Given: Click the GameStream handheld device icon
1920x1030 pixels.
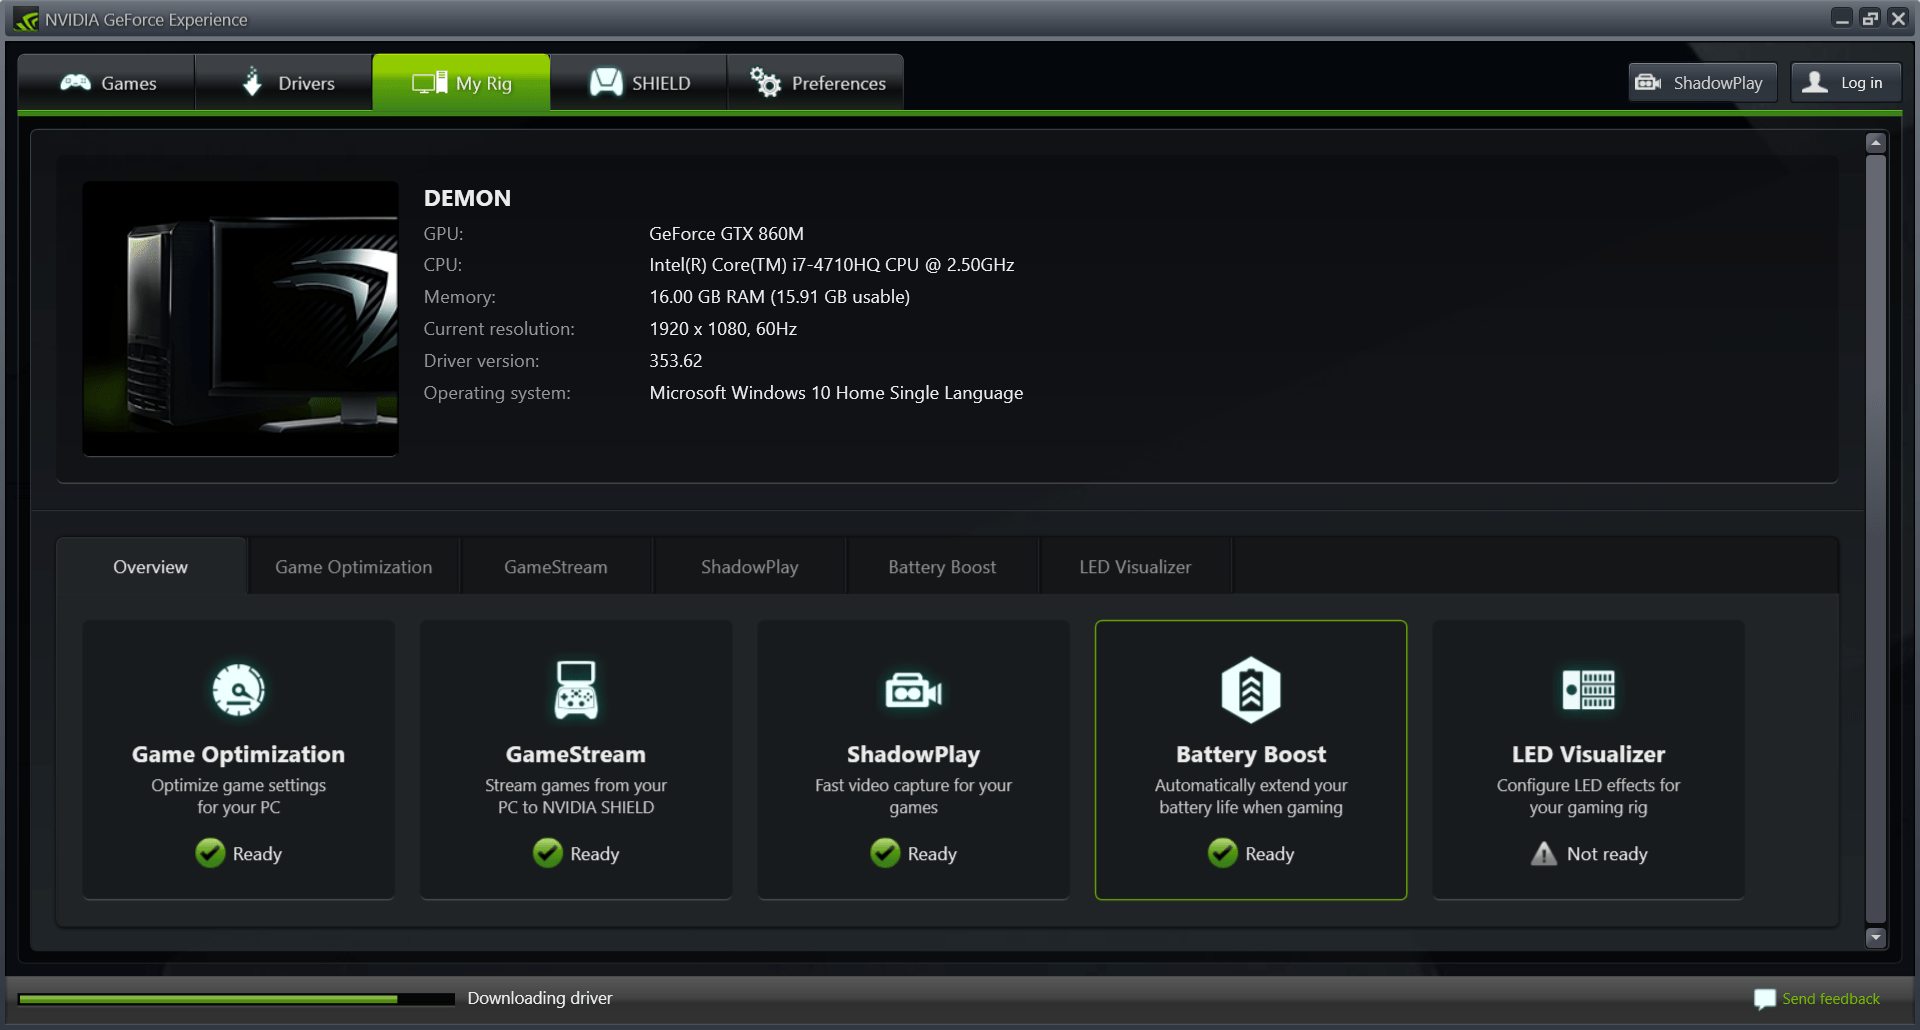Looking at the screenshot, I should 576,690.
